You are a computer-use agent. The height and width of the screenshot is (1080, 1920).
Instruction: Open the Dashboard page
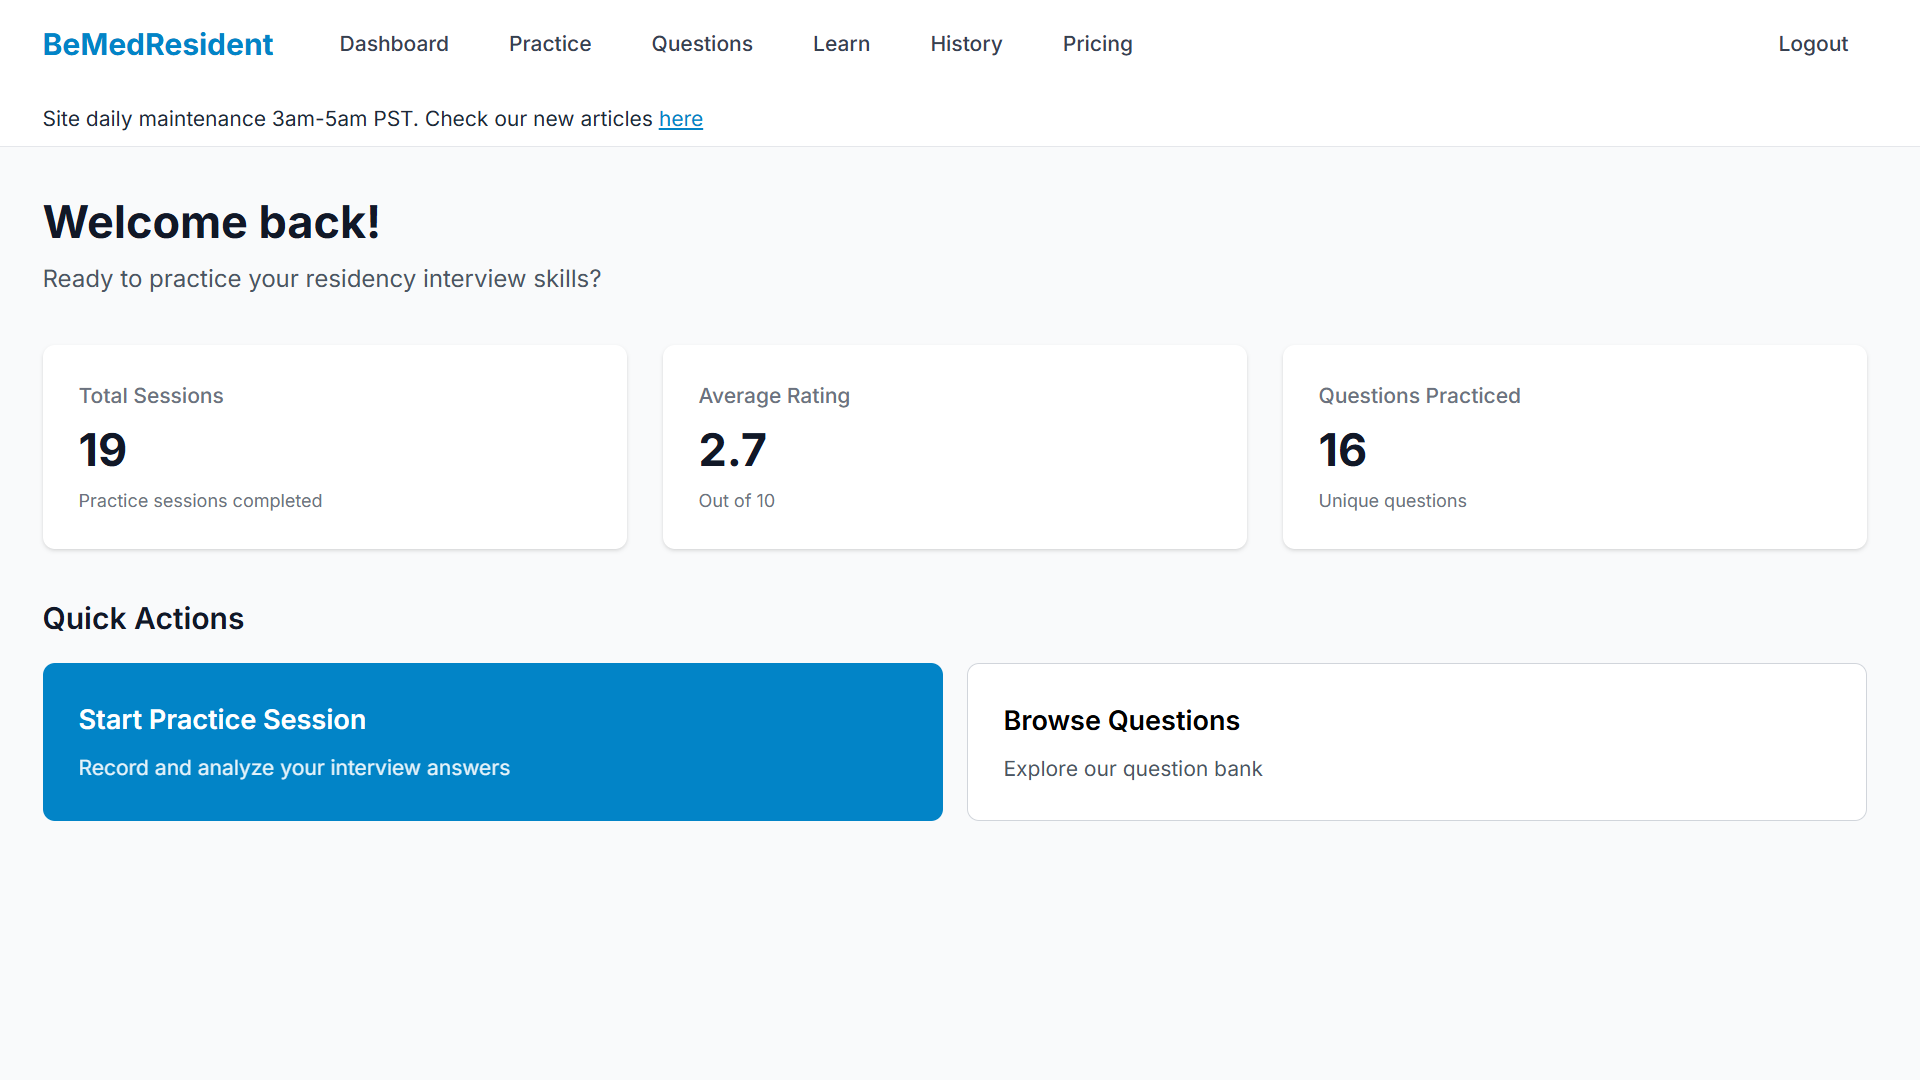[x=394, y=44]
